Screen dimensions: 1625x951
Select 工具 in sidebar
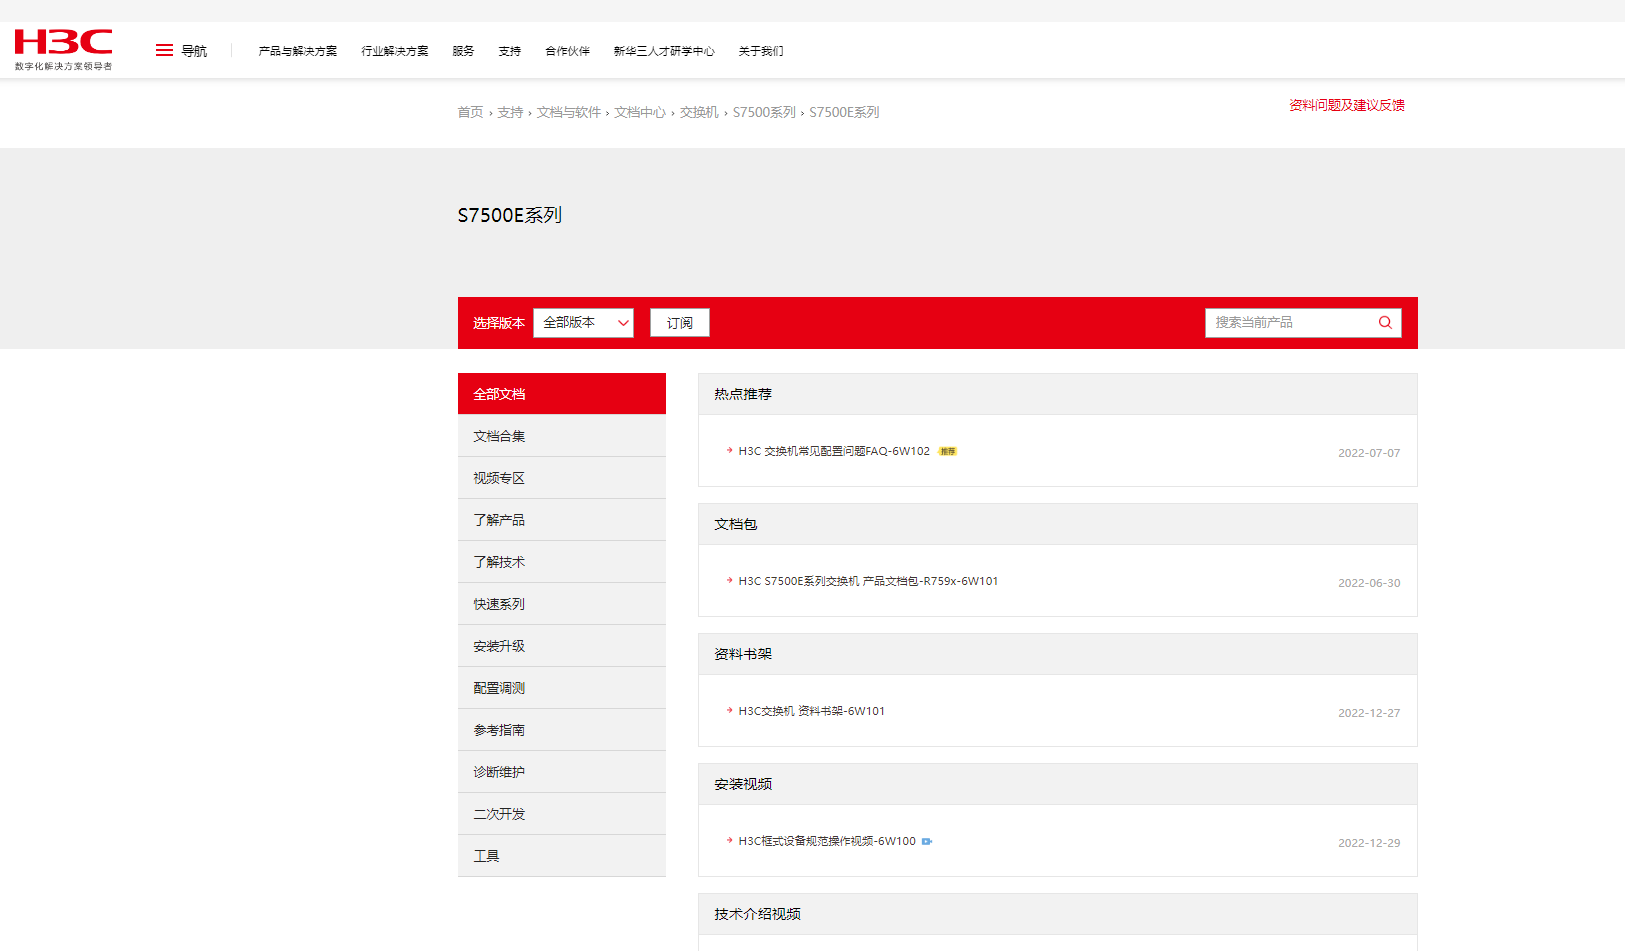point(562,856)
